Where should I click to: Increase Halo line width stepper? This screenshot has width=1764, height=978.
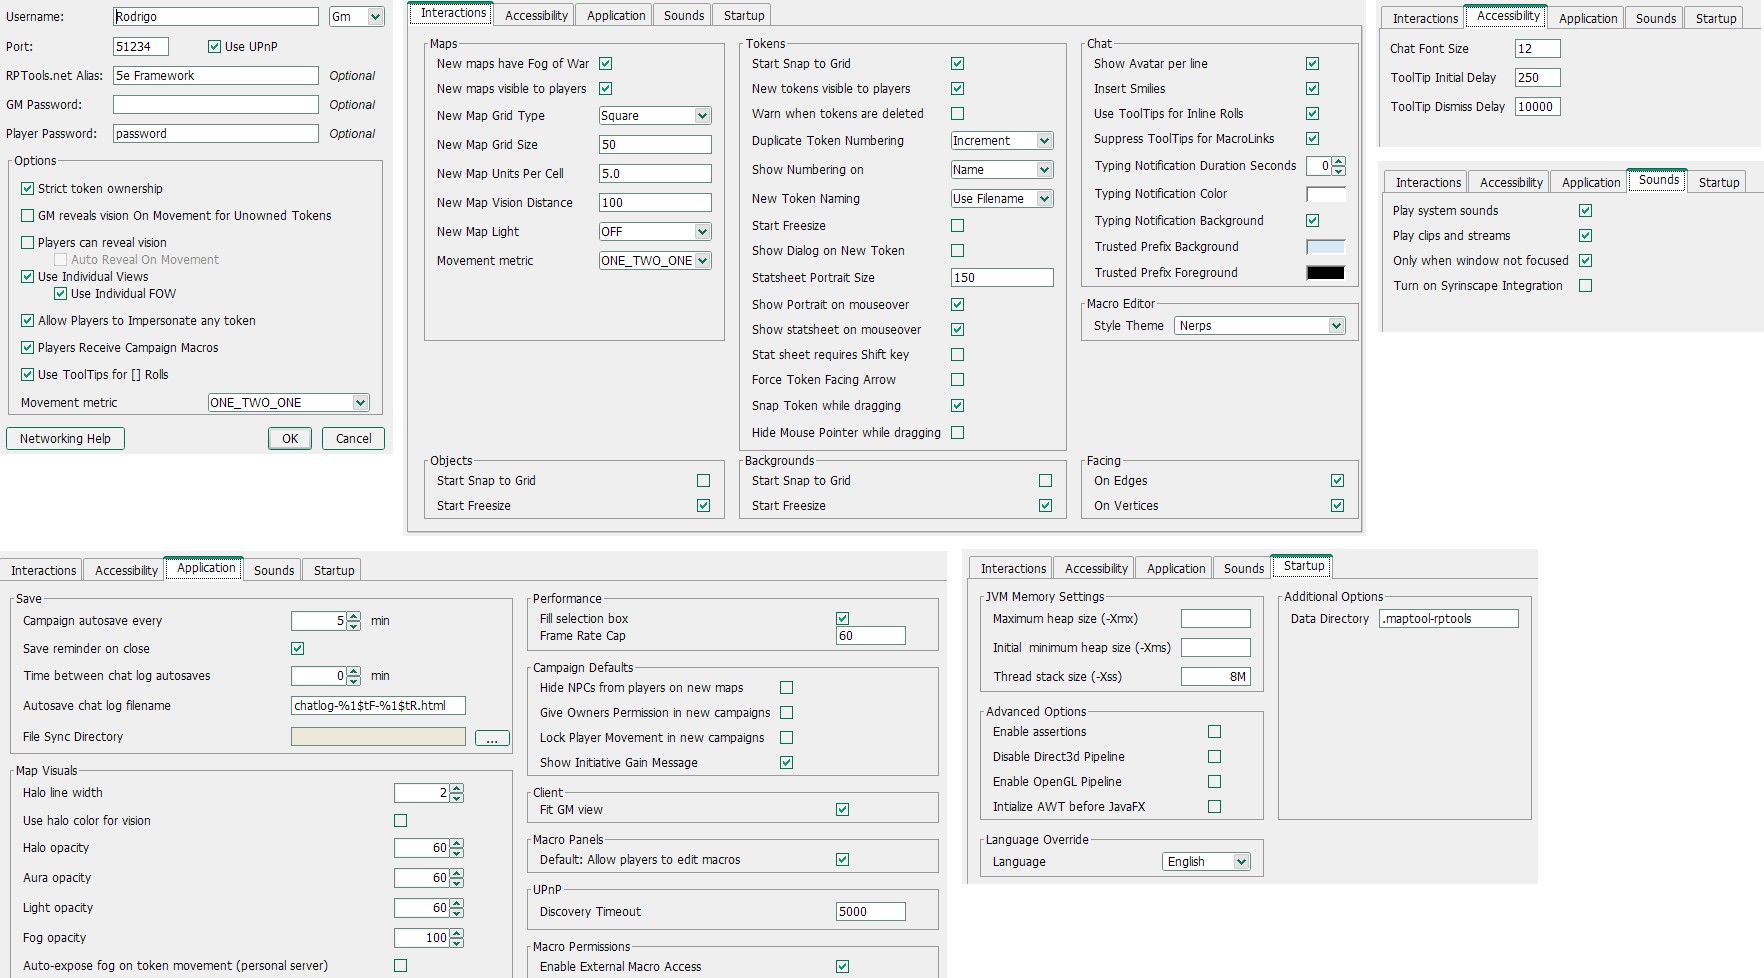[x=457, y=789]
